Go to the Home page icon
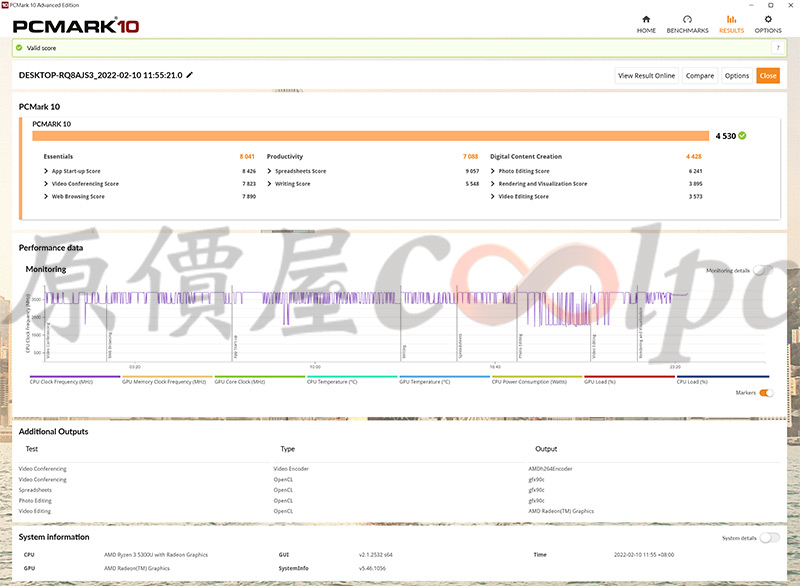The height and width of the screenshot is (586, 800). [646, 19]
